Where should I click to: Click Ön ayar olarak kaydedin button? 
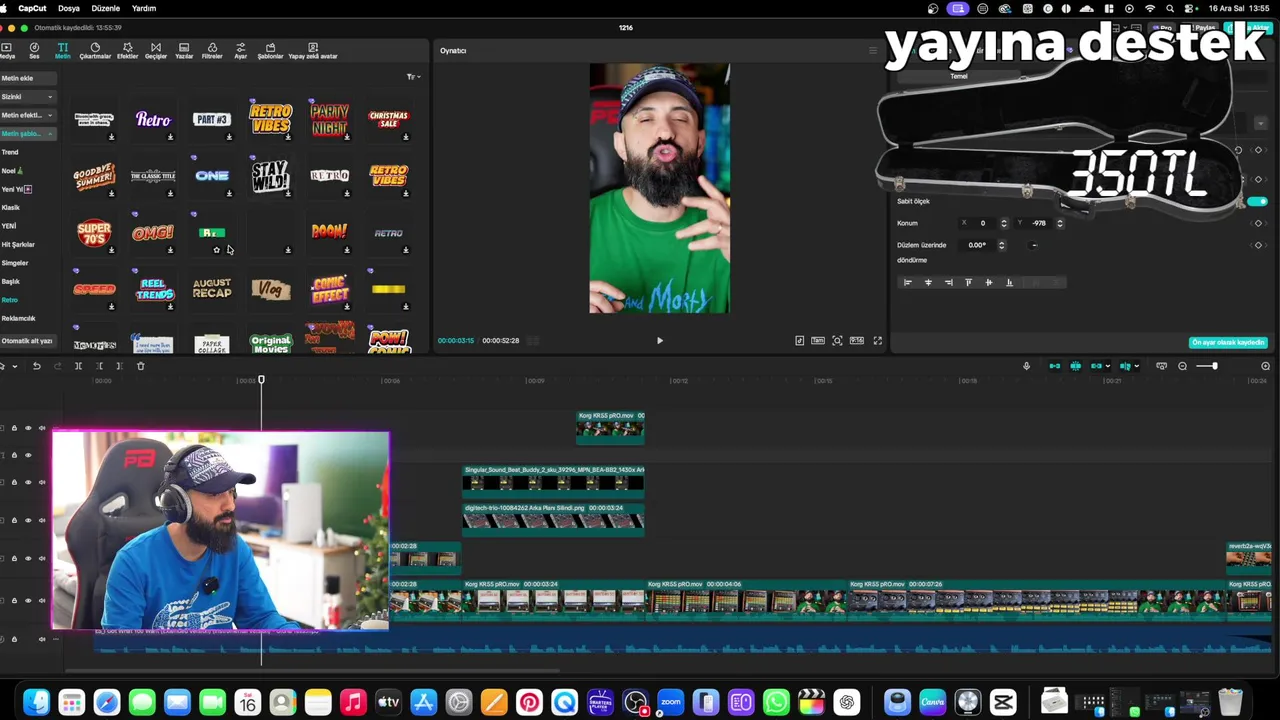(x=1228, y=342)
